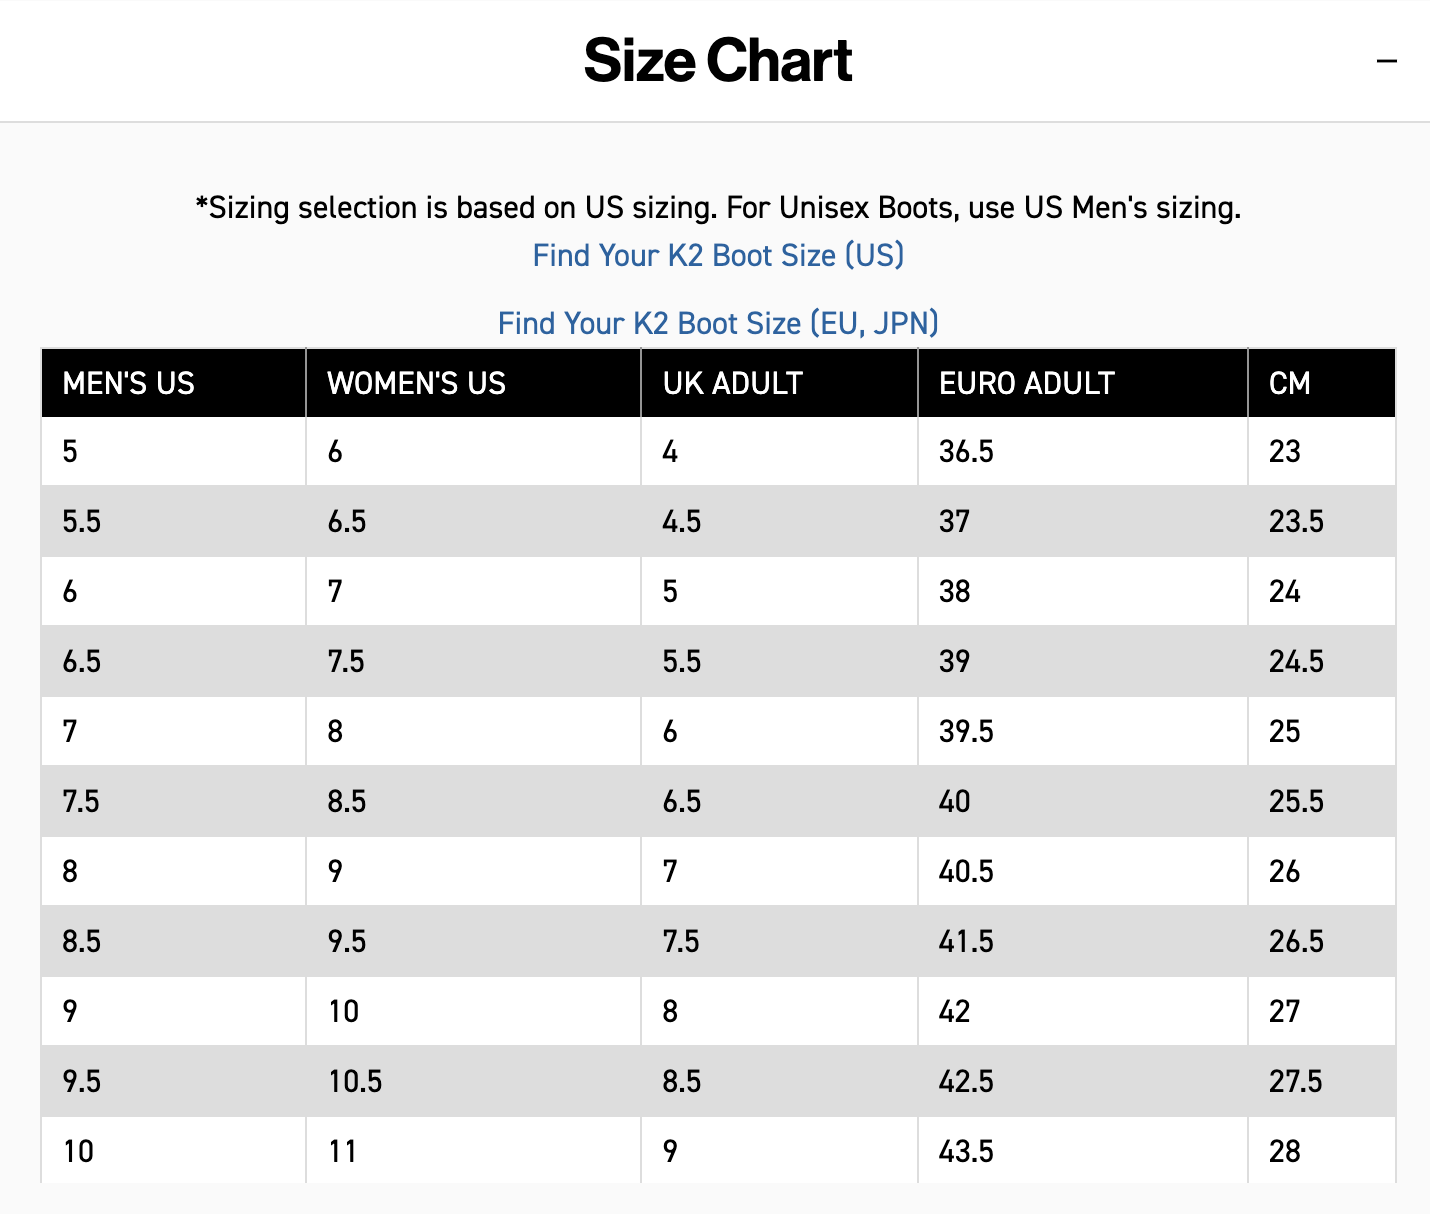Click Women's US size 10.5 cell
The height and width of the screenshot is (1214, 1430).
tap(355, 1081)
